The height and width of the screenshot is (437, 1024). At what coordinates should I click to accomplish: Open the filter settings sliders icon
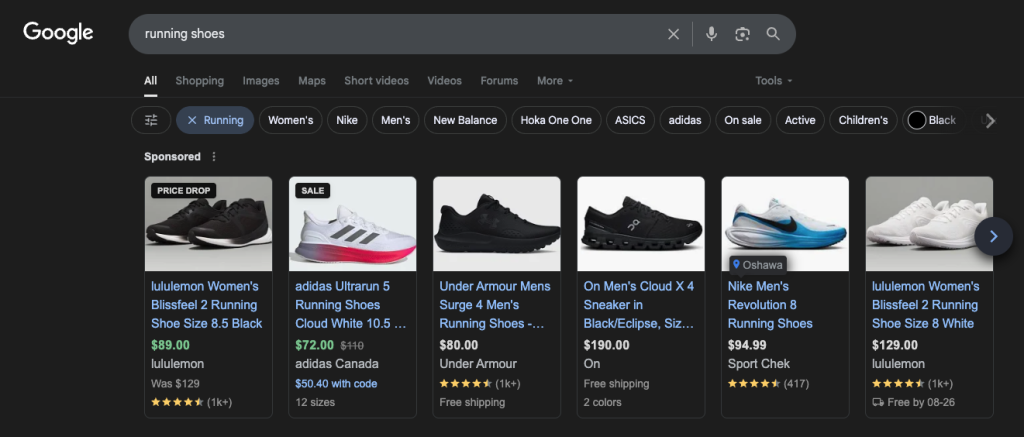[x=151, y=120]
